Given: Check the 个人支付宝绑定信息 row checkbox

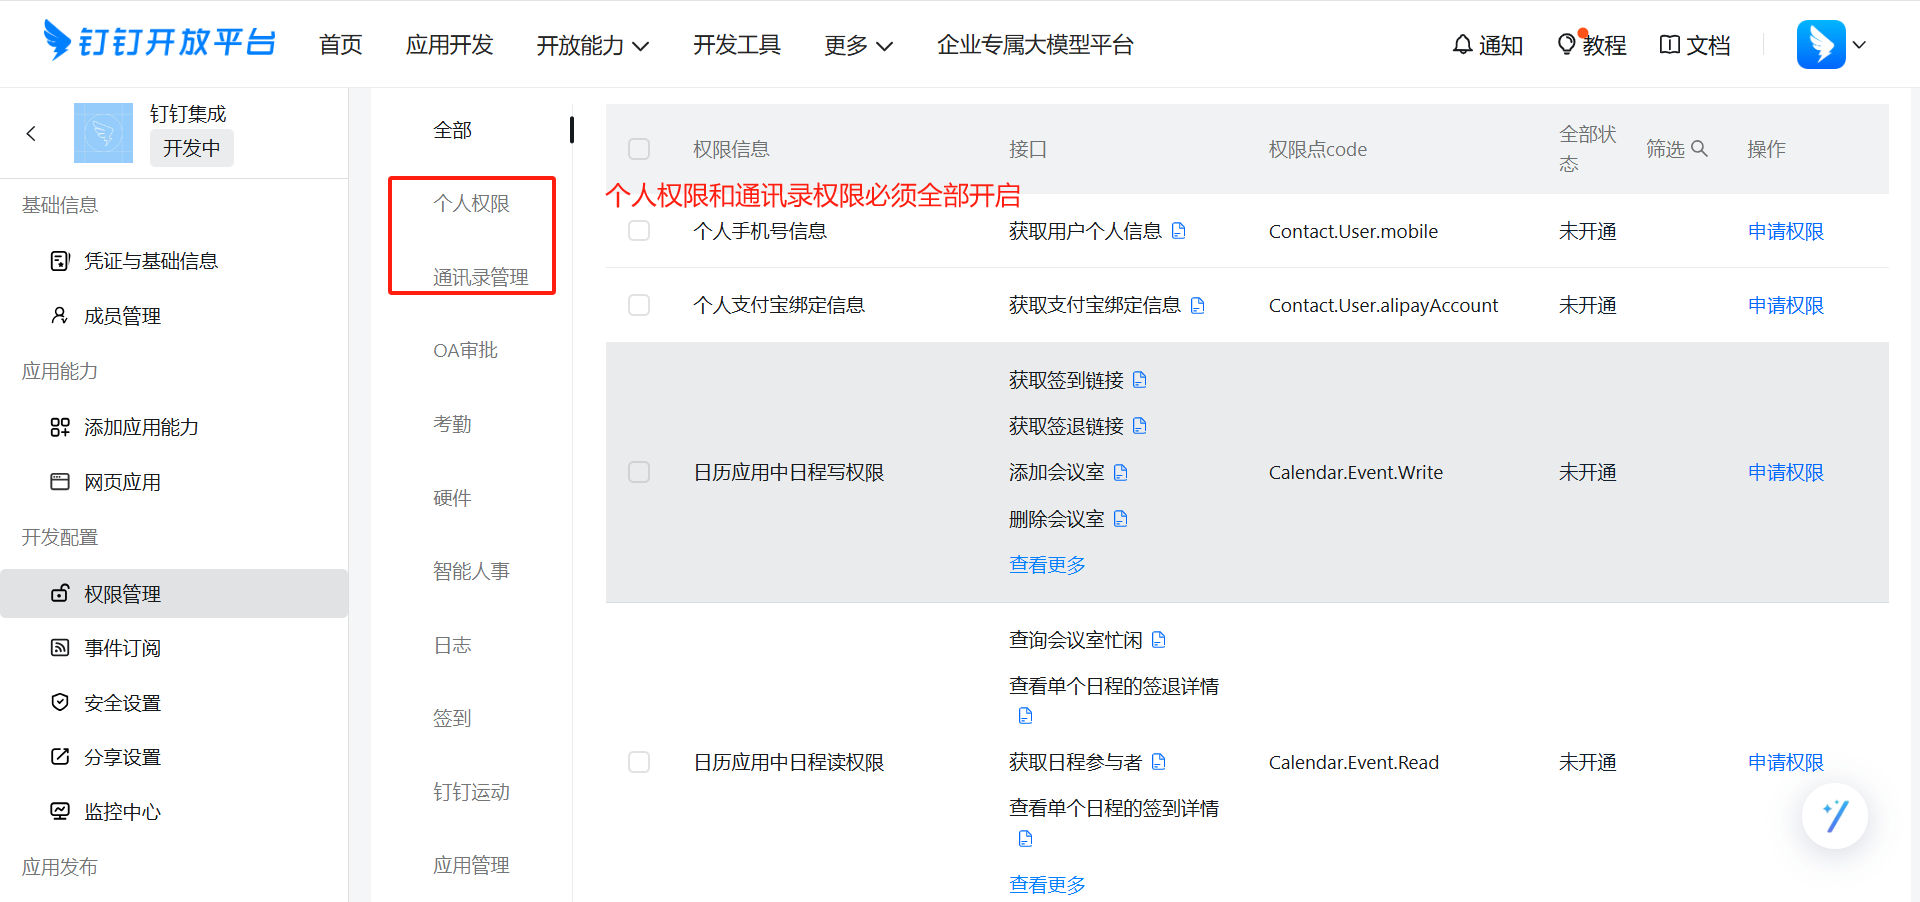Looking at the screenshot, I should (639, 305).
